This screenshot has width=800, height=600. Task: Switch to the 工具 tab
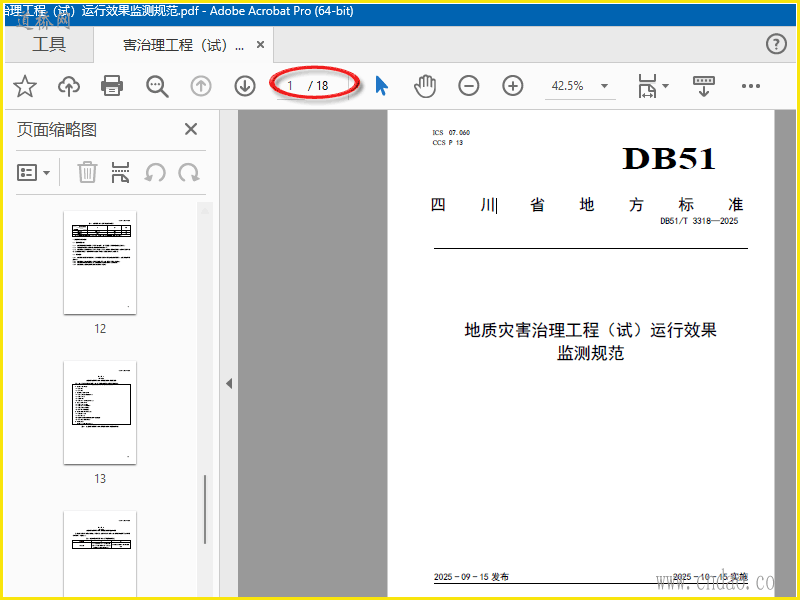tap(49, 44)
